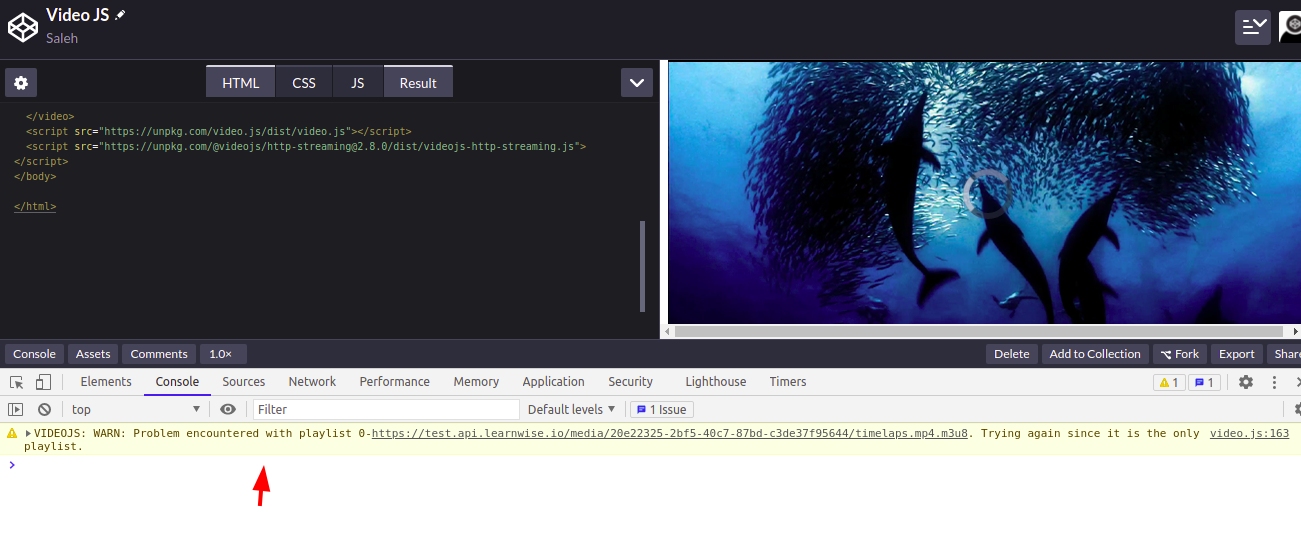This screenshot has width=1301, height=560.
Task: Click the code editor vertical scrollbar
Action: click(x=642, y=266)
